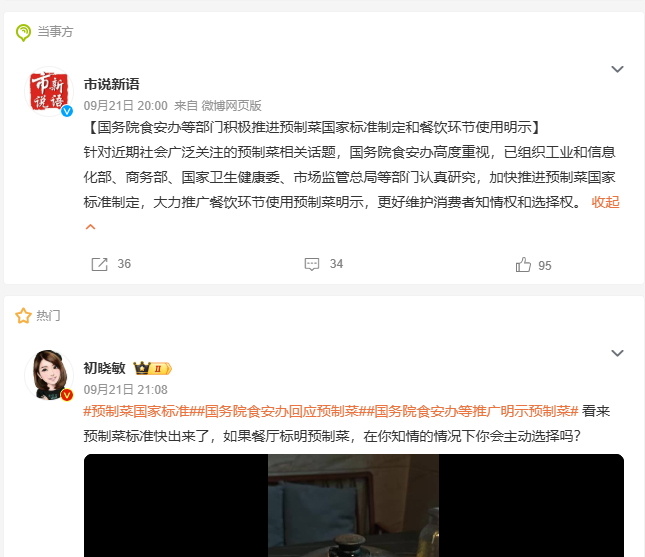The image size is (645, 557).
Task: Click the crown membership badge next to 初晓敏
Action: click(152, 368)
